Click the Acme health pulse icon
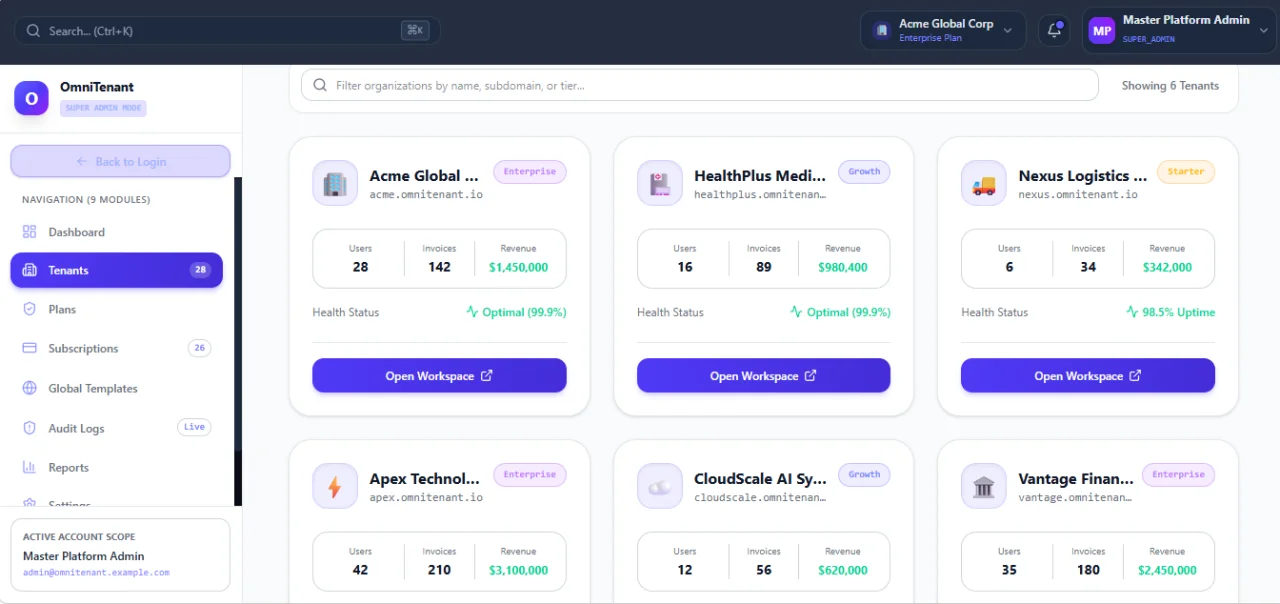This screenshot has width=1280, height=604. tap(472, 312)
